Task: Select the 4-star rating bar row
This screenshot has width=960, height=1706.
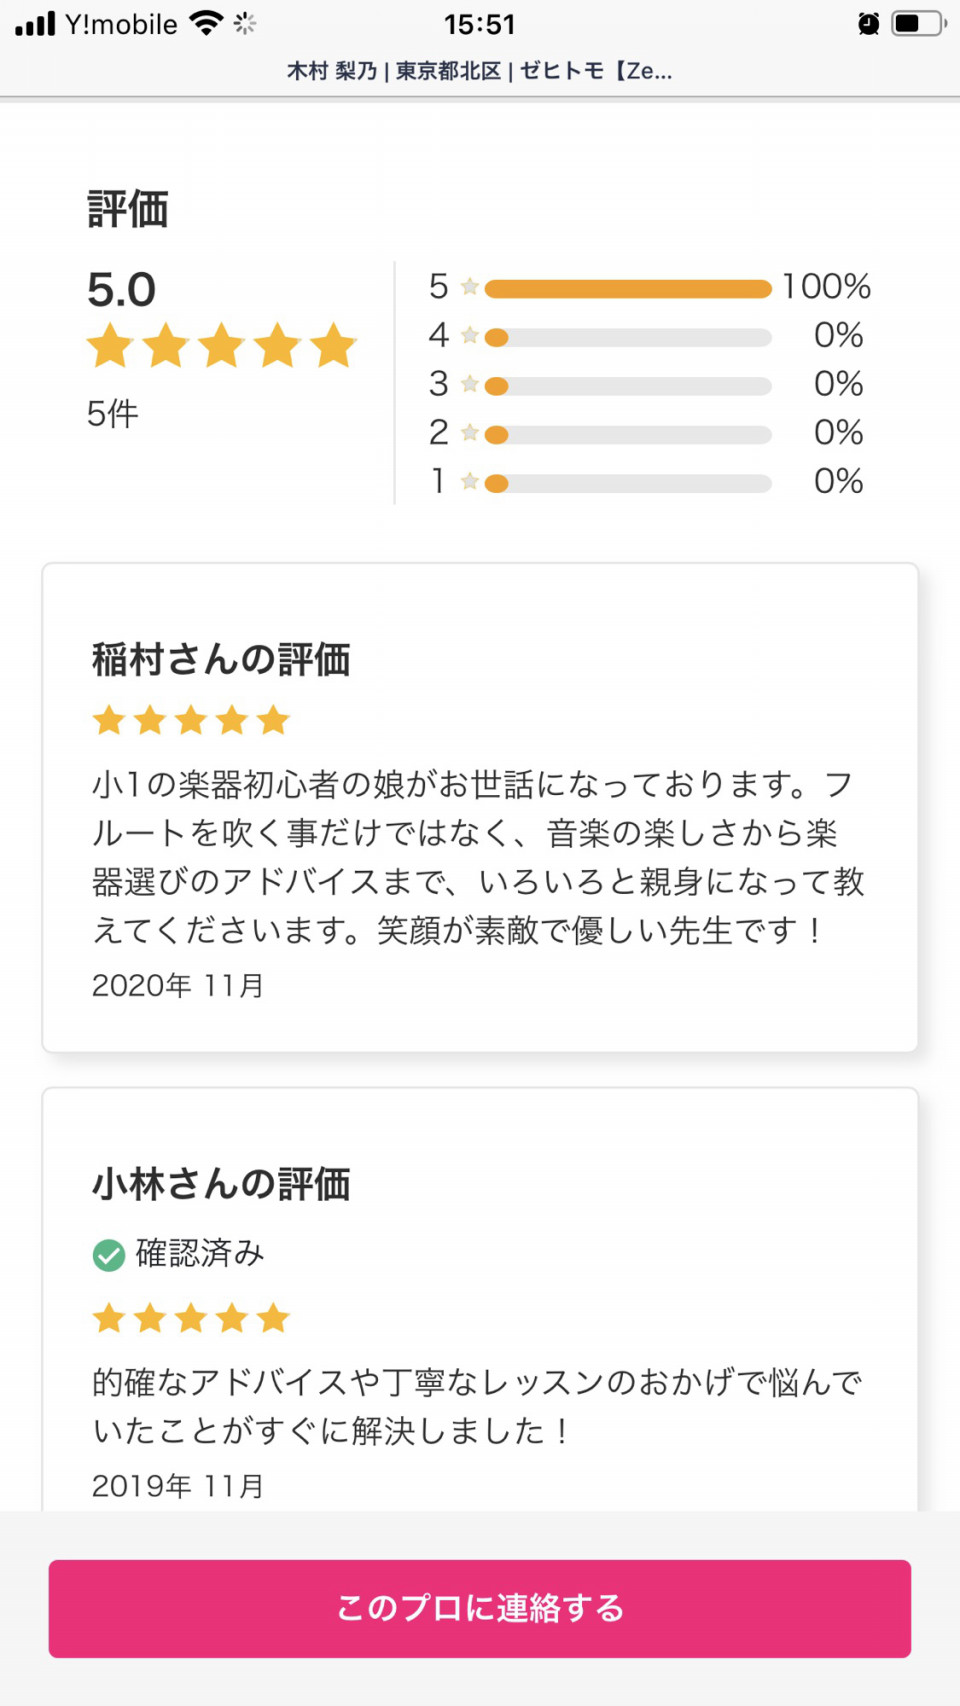Action: click(x=646, y=336)
